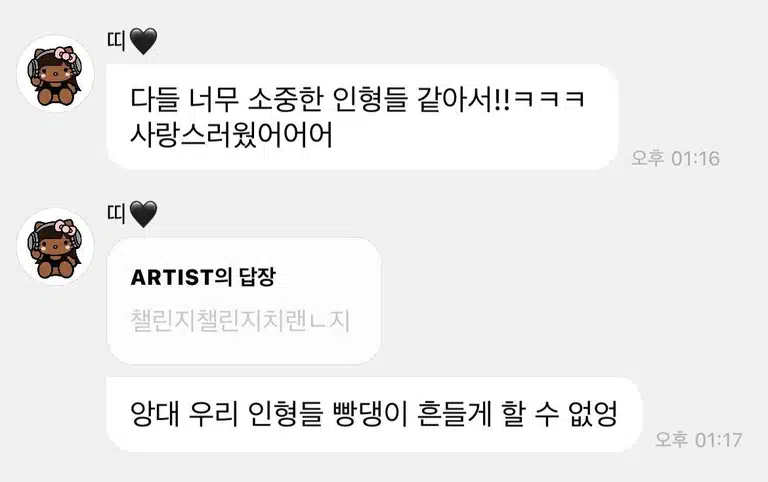Viewport: 768px width, 482px height.
Task: Tap the black heart beside the top sender name
Action: [x=144, y=41]
